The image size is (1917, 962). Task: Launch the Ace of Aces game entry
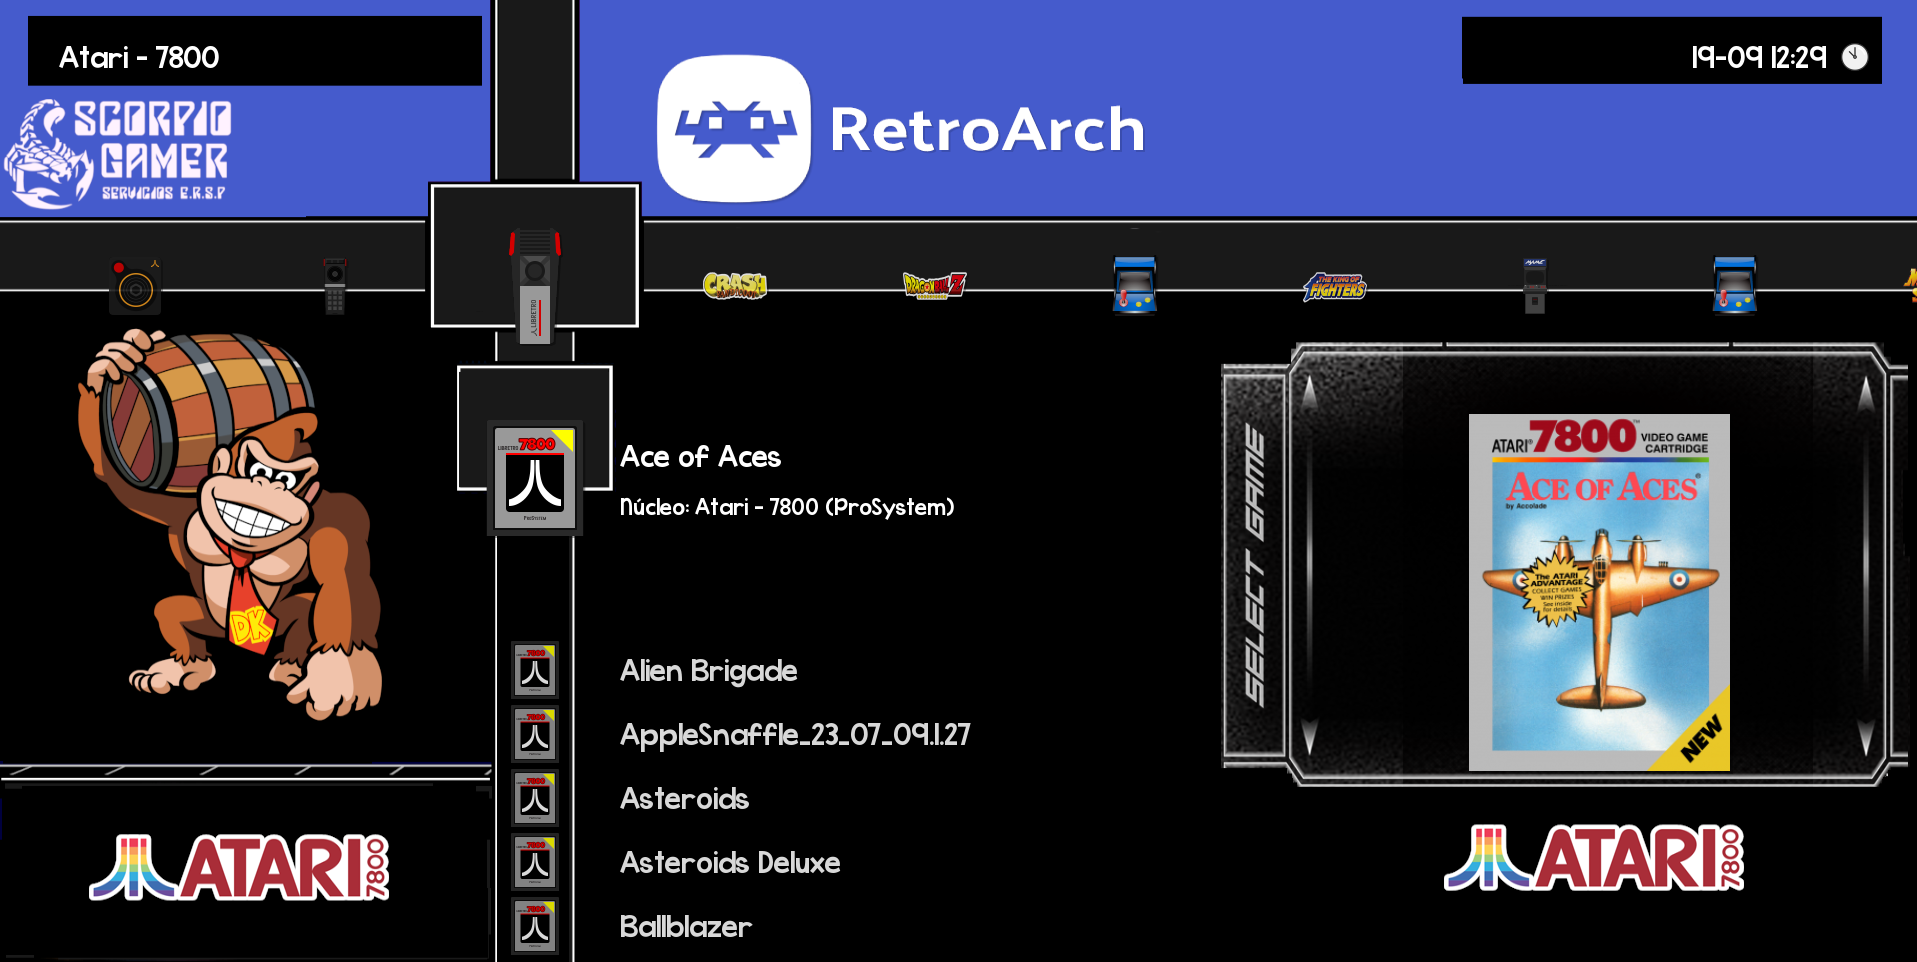point(700,457)
